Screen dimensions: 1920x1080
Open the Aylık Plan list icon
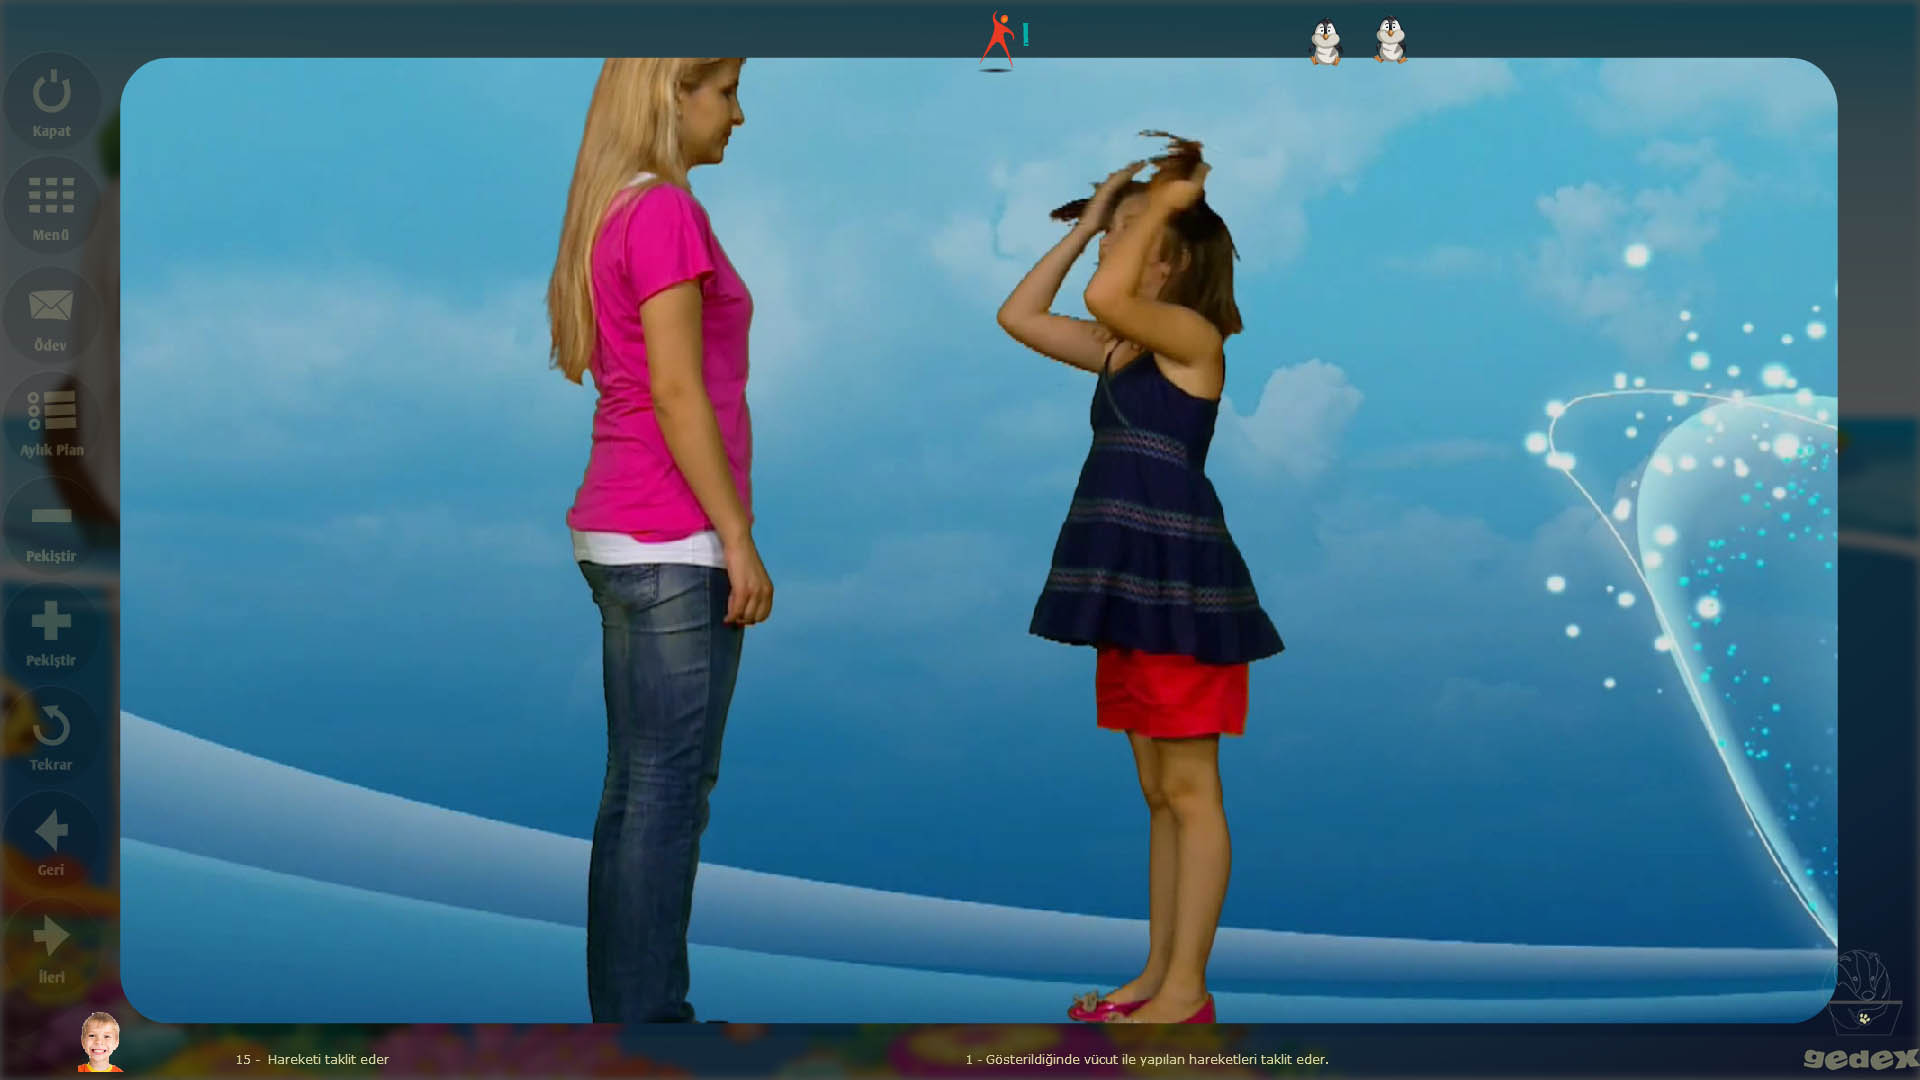(51, 411)
